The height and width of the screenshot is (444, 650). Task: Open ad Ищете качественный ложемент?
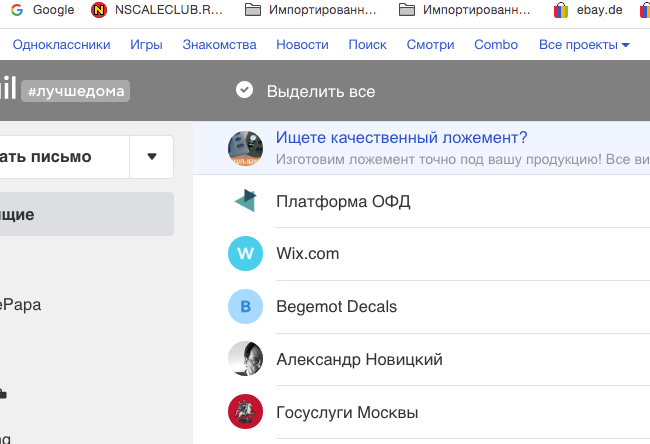[x=401, y=137]
